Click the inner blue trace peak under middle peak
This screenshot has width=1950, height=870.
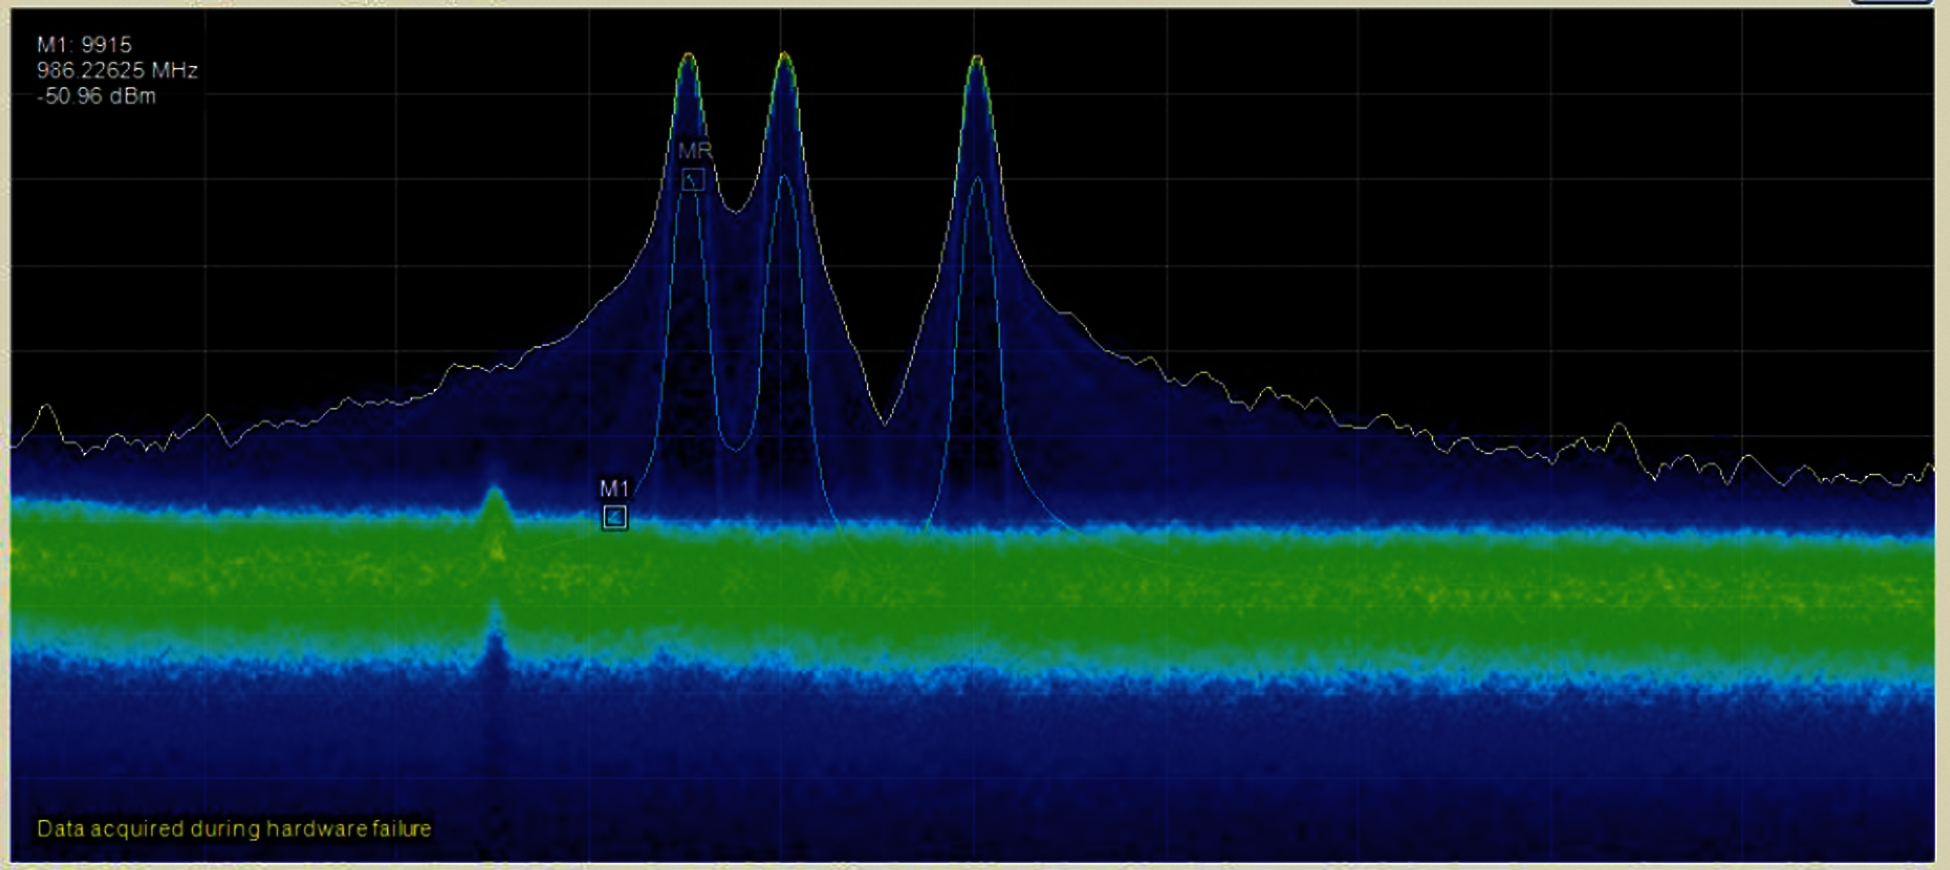(784, 178)
